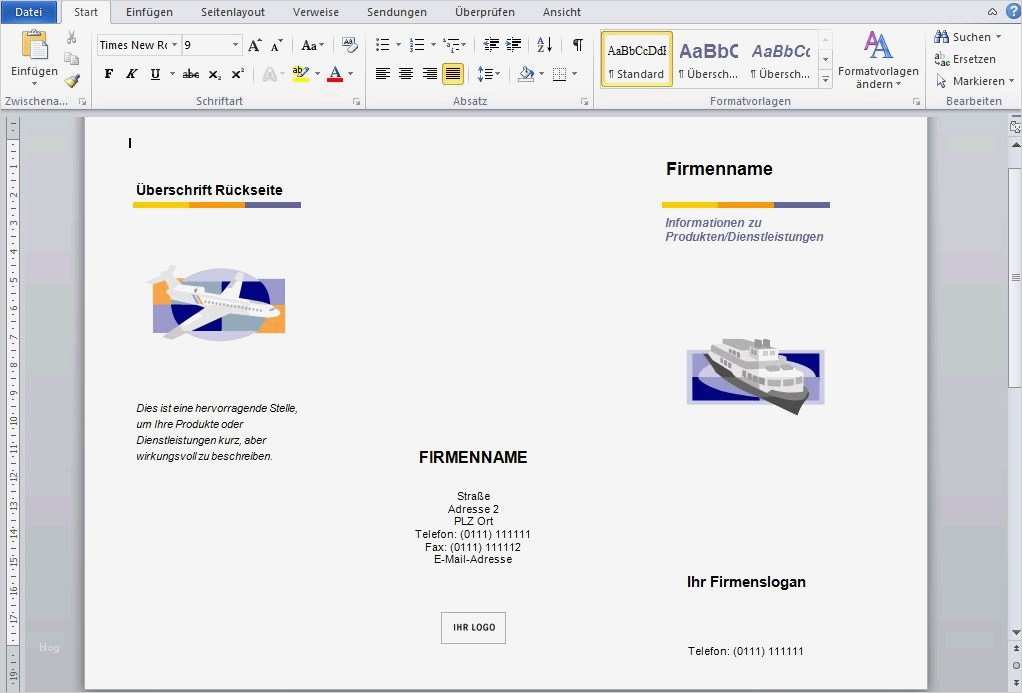The image size is (1022, 693).
Task: Click the vertical scrollbar thumb
Action: point(1015,277)
